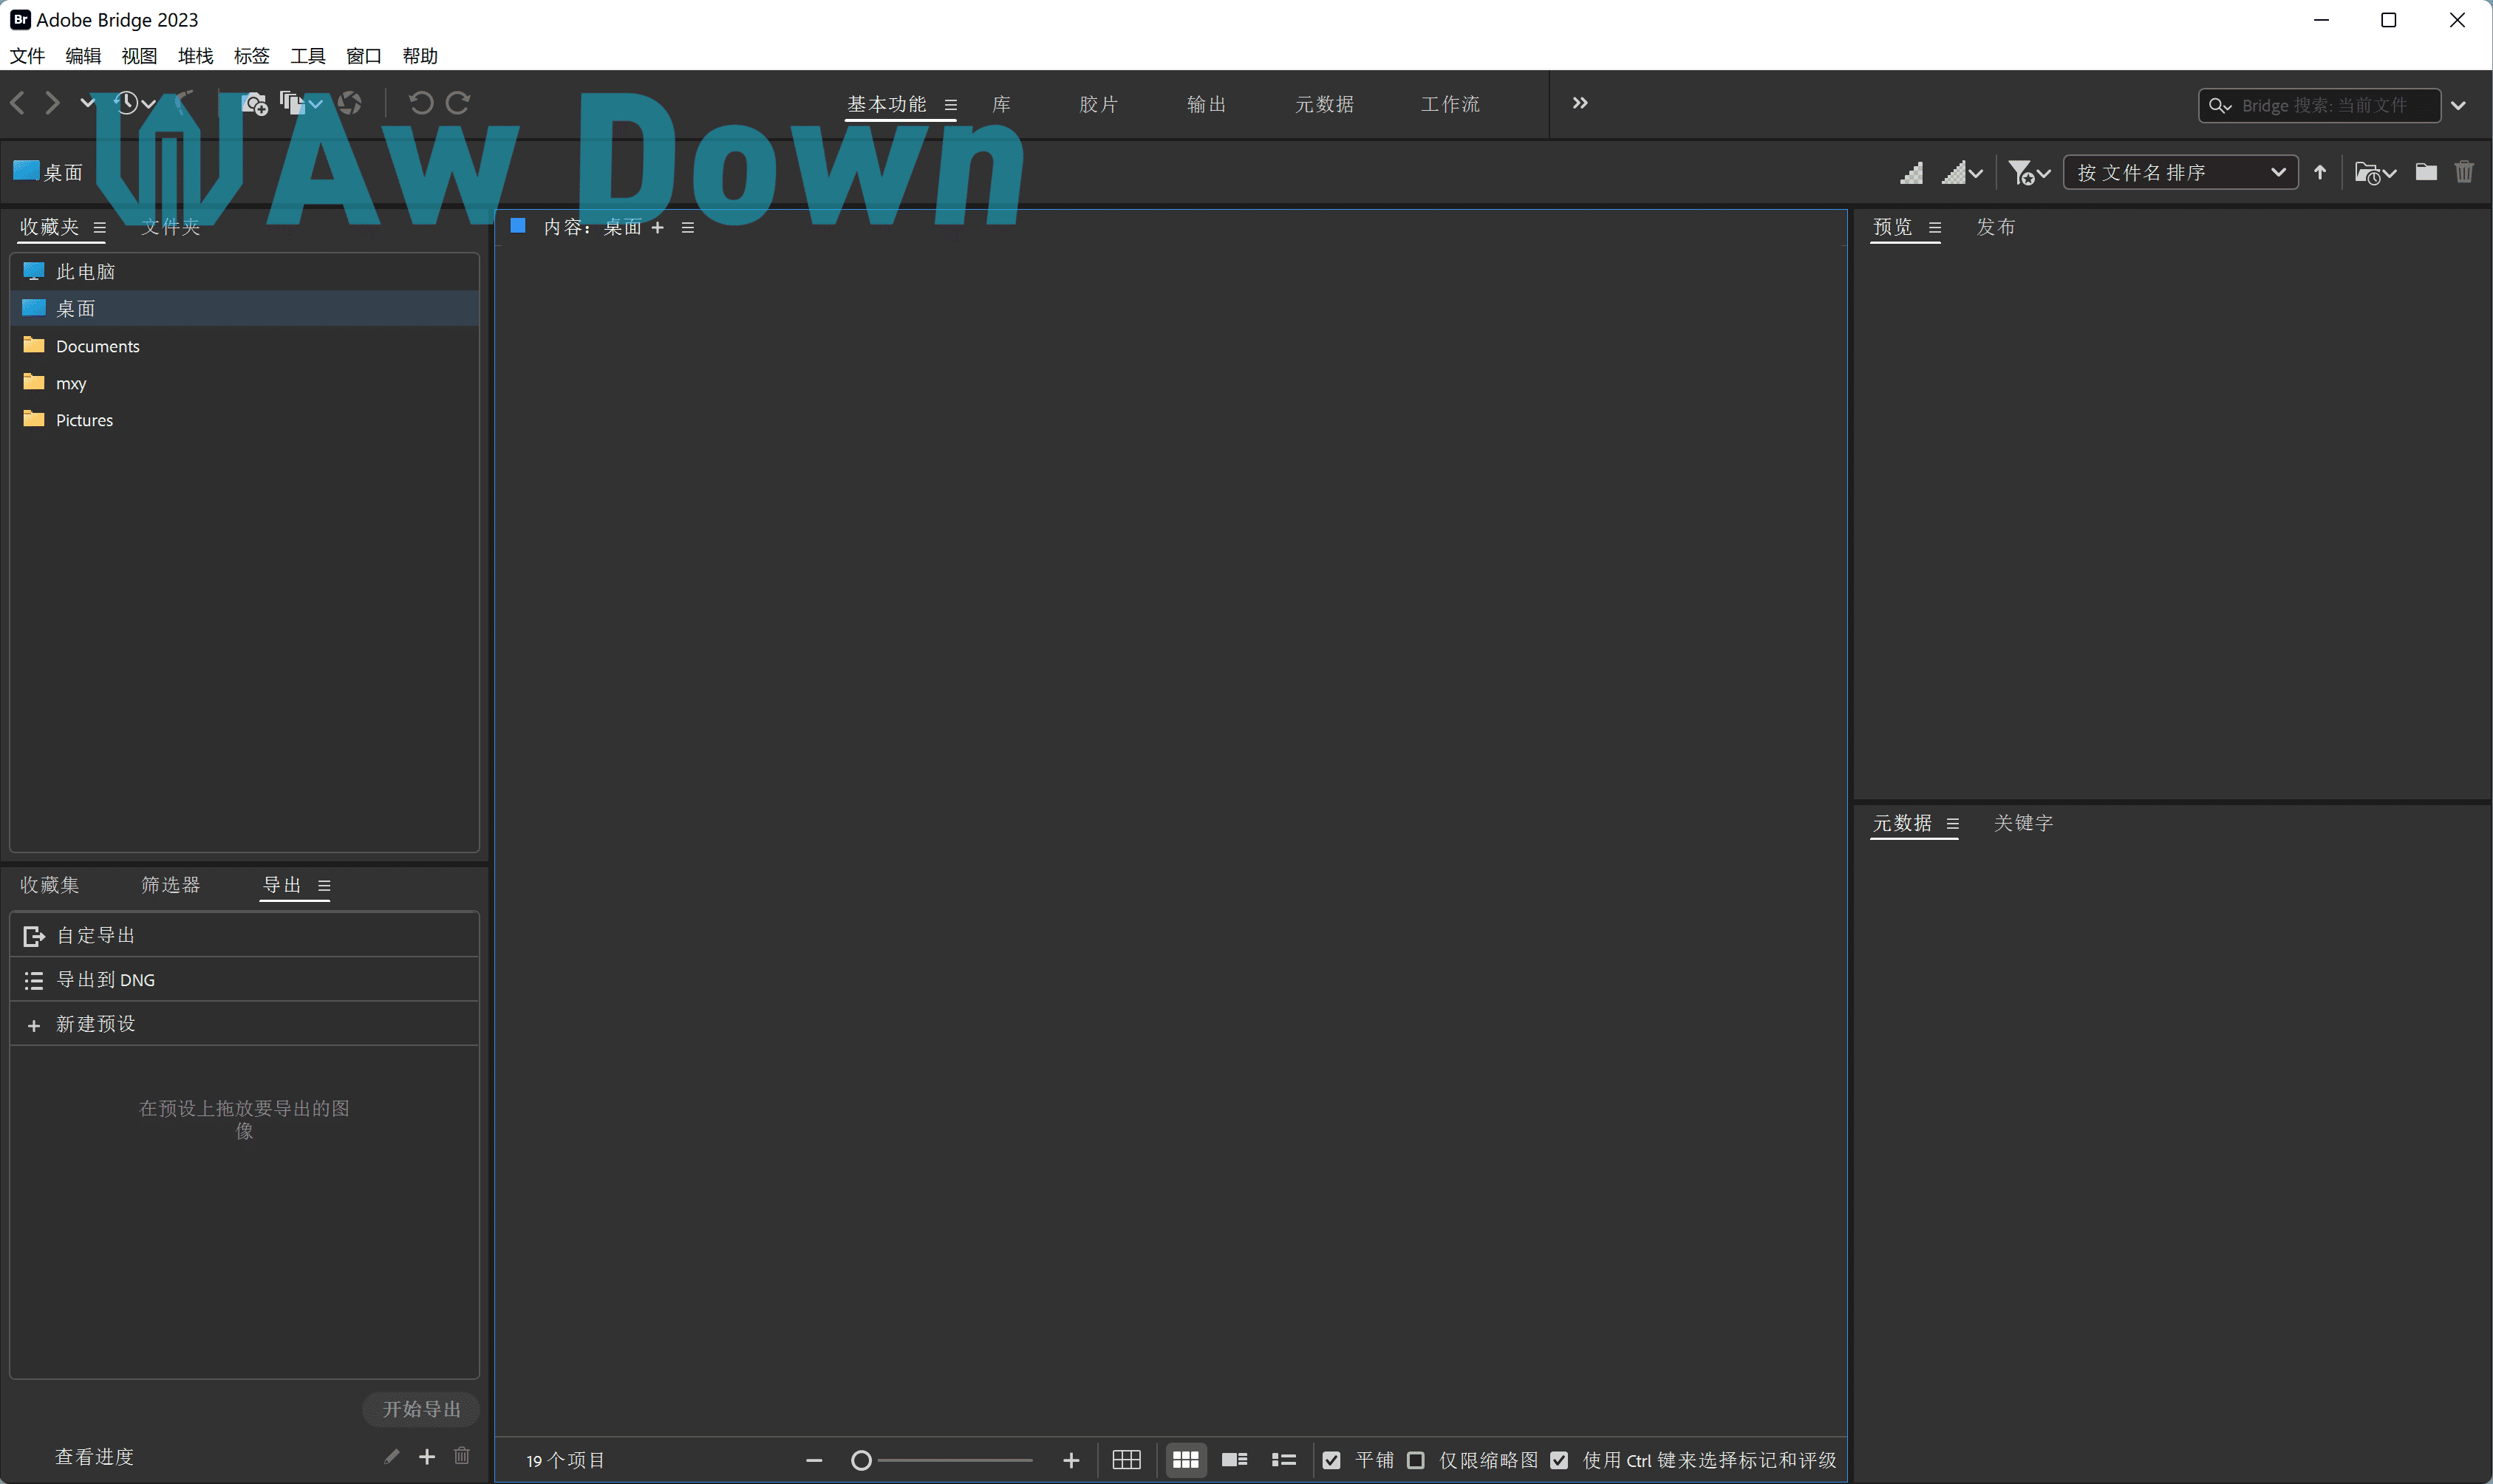Click the 开始导出 button
2493x1484 pixels.
pyautogui.click(x=421, y=1409)
